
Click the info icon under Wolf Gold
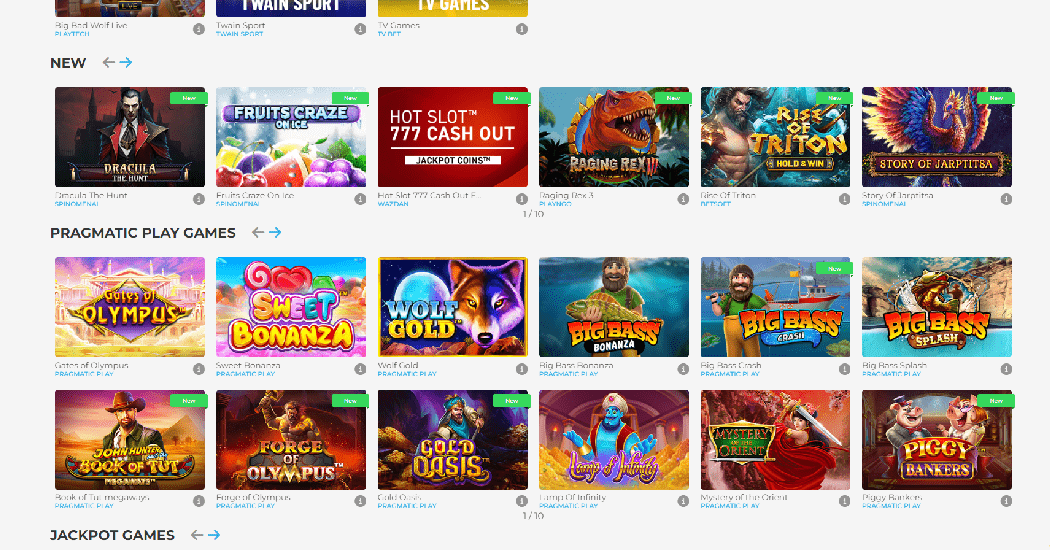pos(521,369)
